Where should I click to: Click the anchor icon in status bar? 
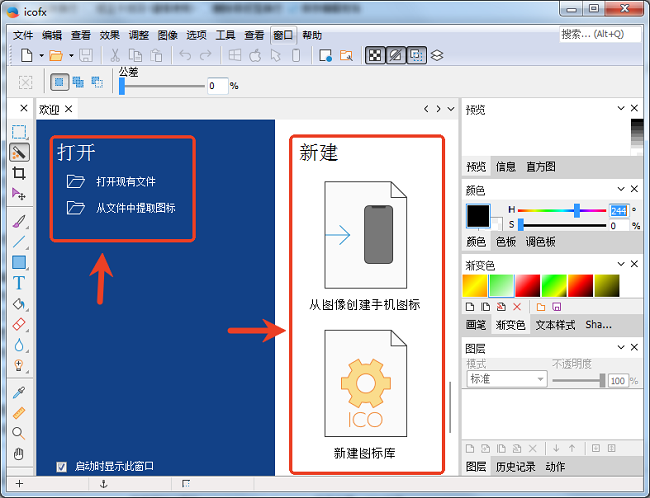pos(104,484)
